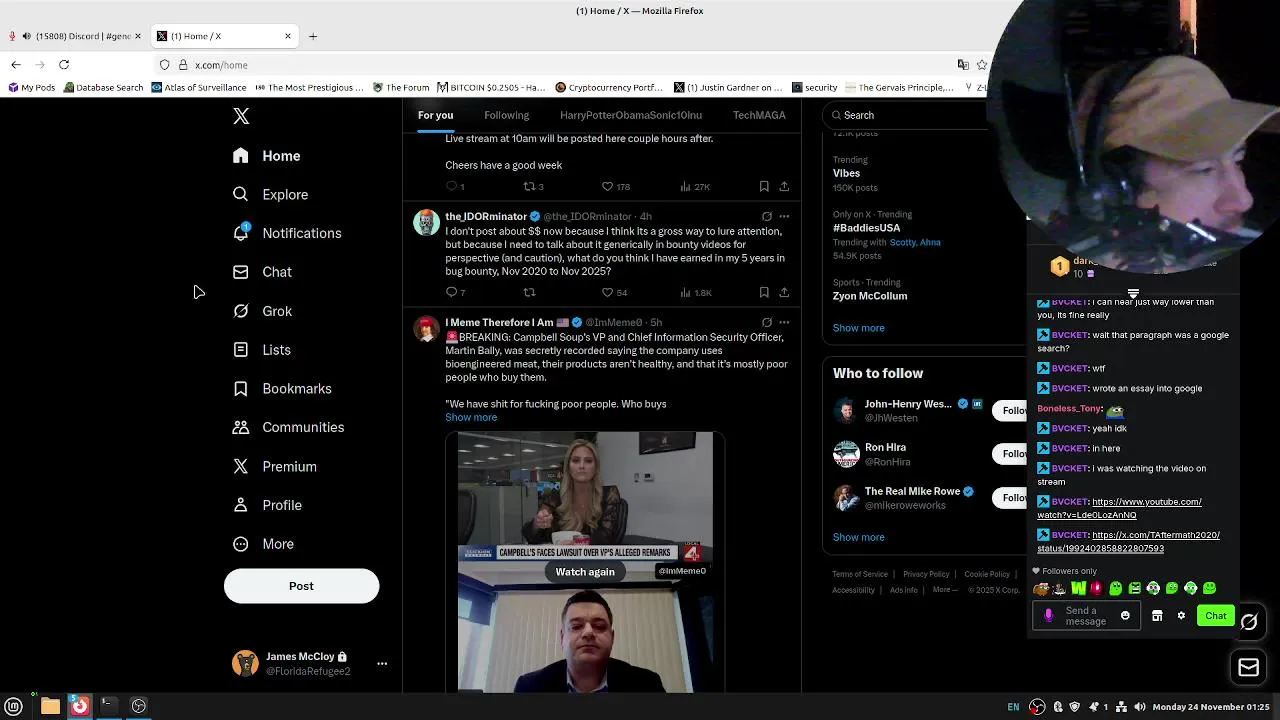Open Lists in the sidebar

[x=261, y=350]
